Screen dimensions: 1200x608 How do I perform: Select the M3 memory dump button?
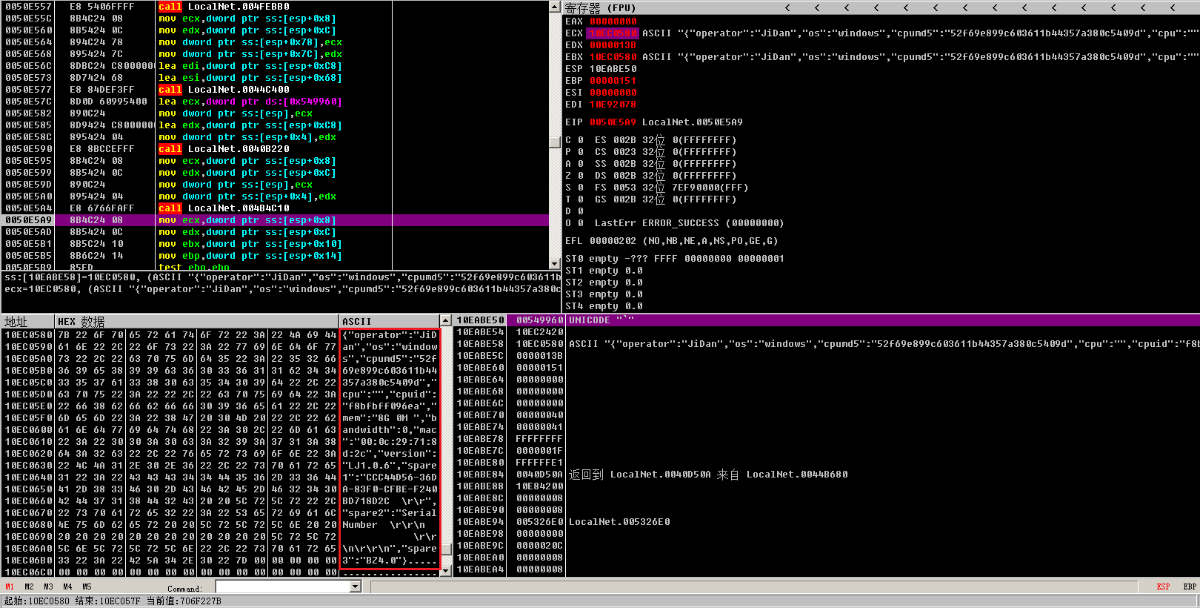49,587
